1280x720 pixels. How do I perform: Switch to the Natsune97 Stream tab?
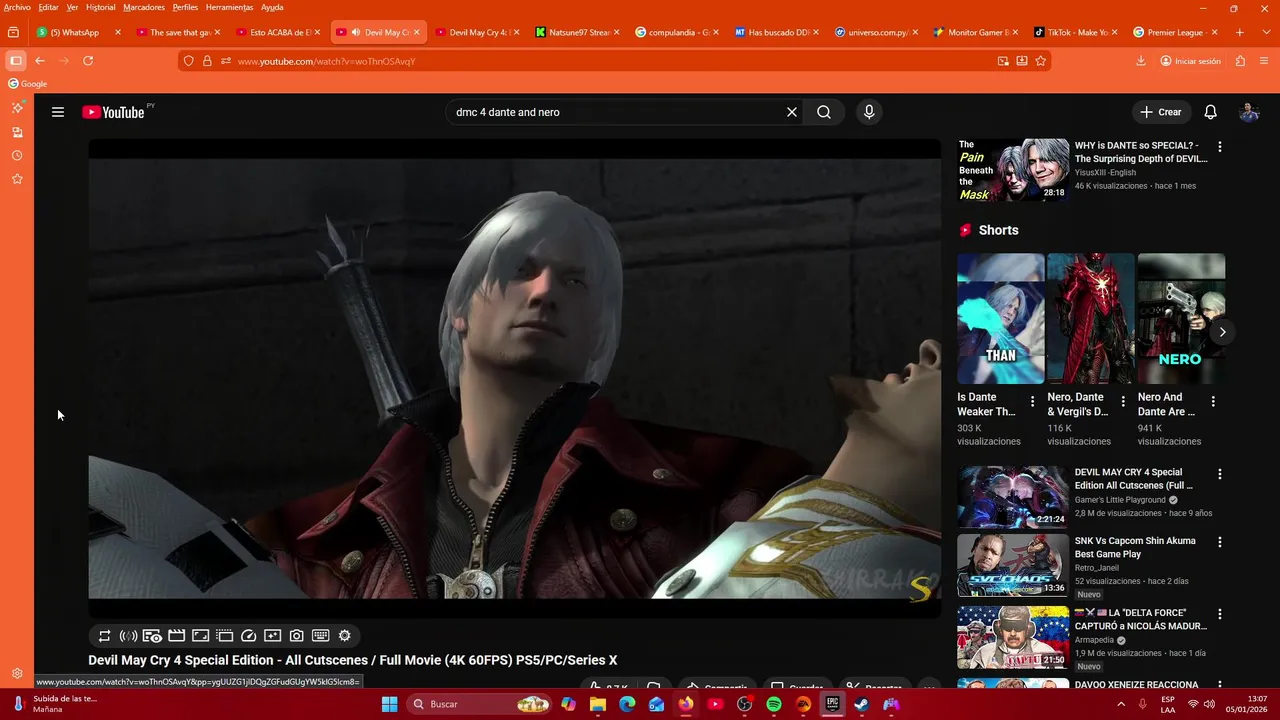pyautogui.click(x=578, y=32)
